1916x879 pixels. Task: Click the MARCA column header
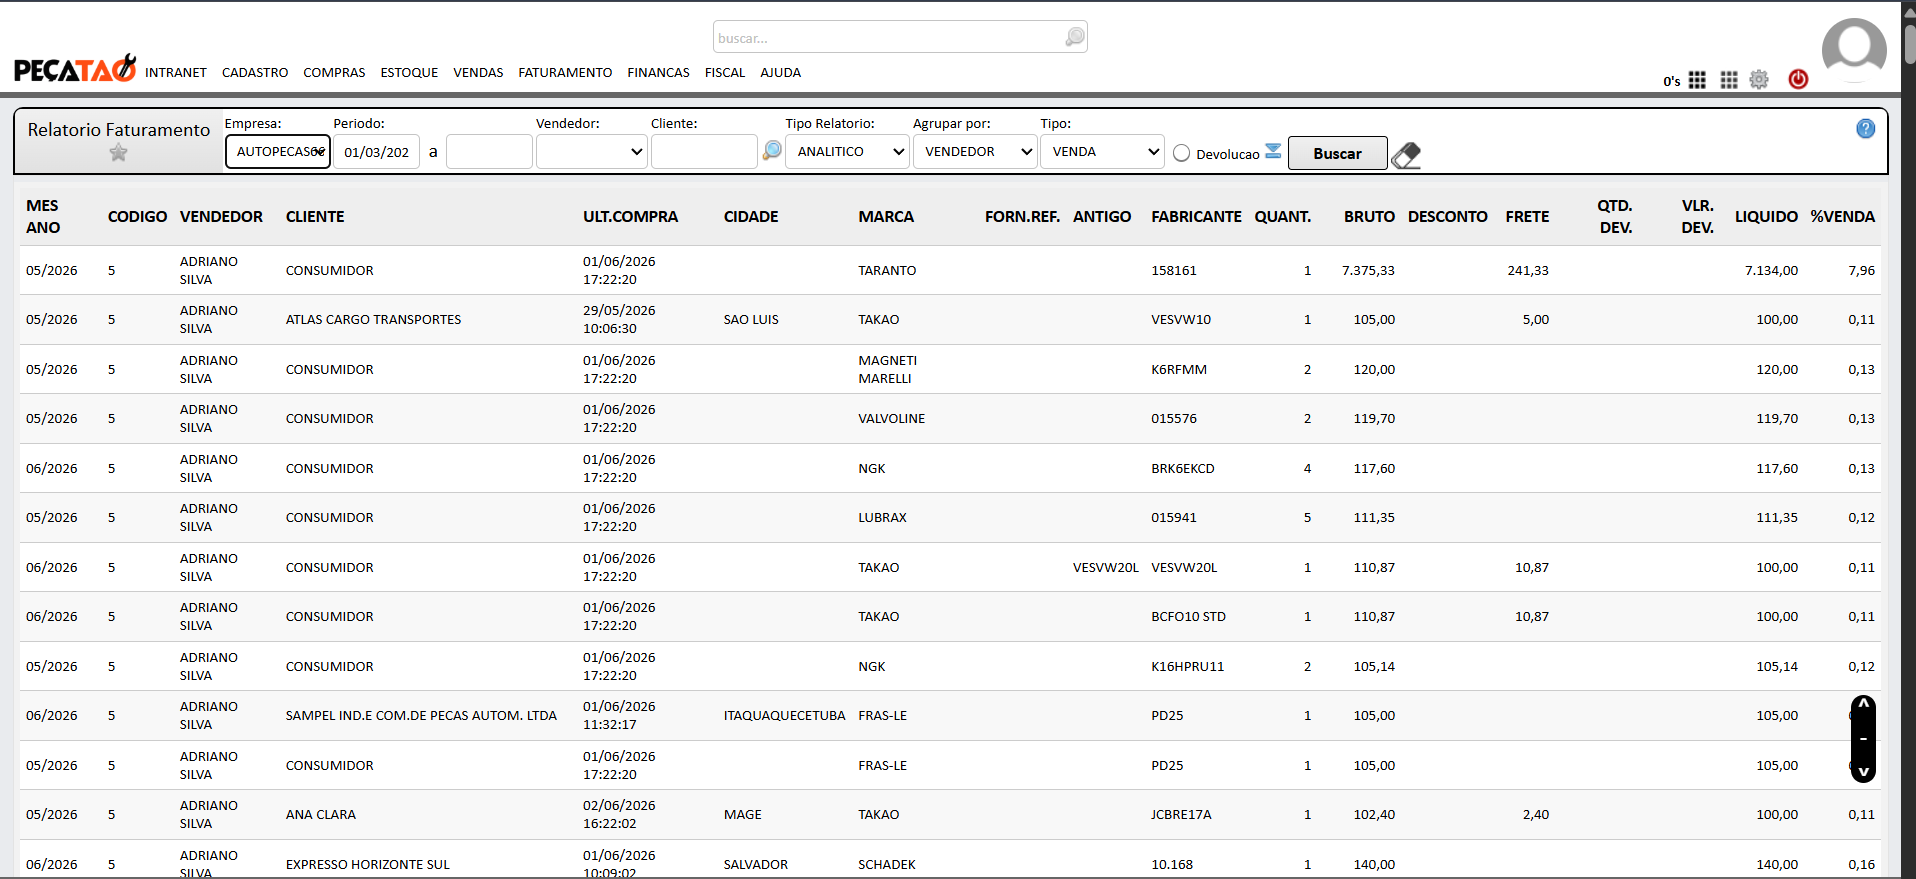[886, 217]
